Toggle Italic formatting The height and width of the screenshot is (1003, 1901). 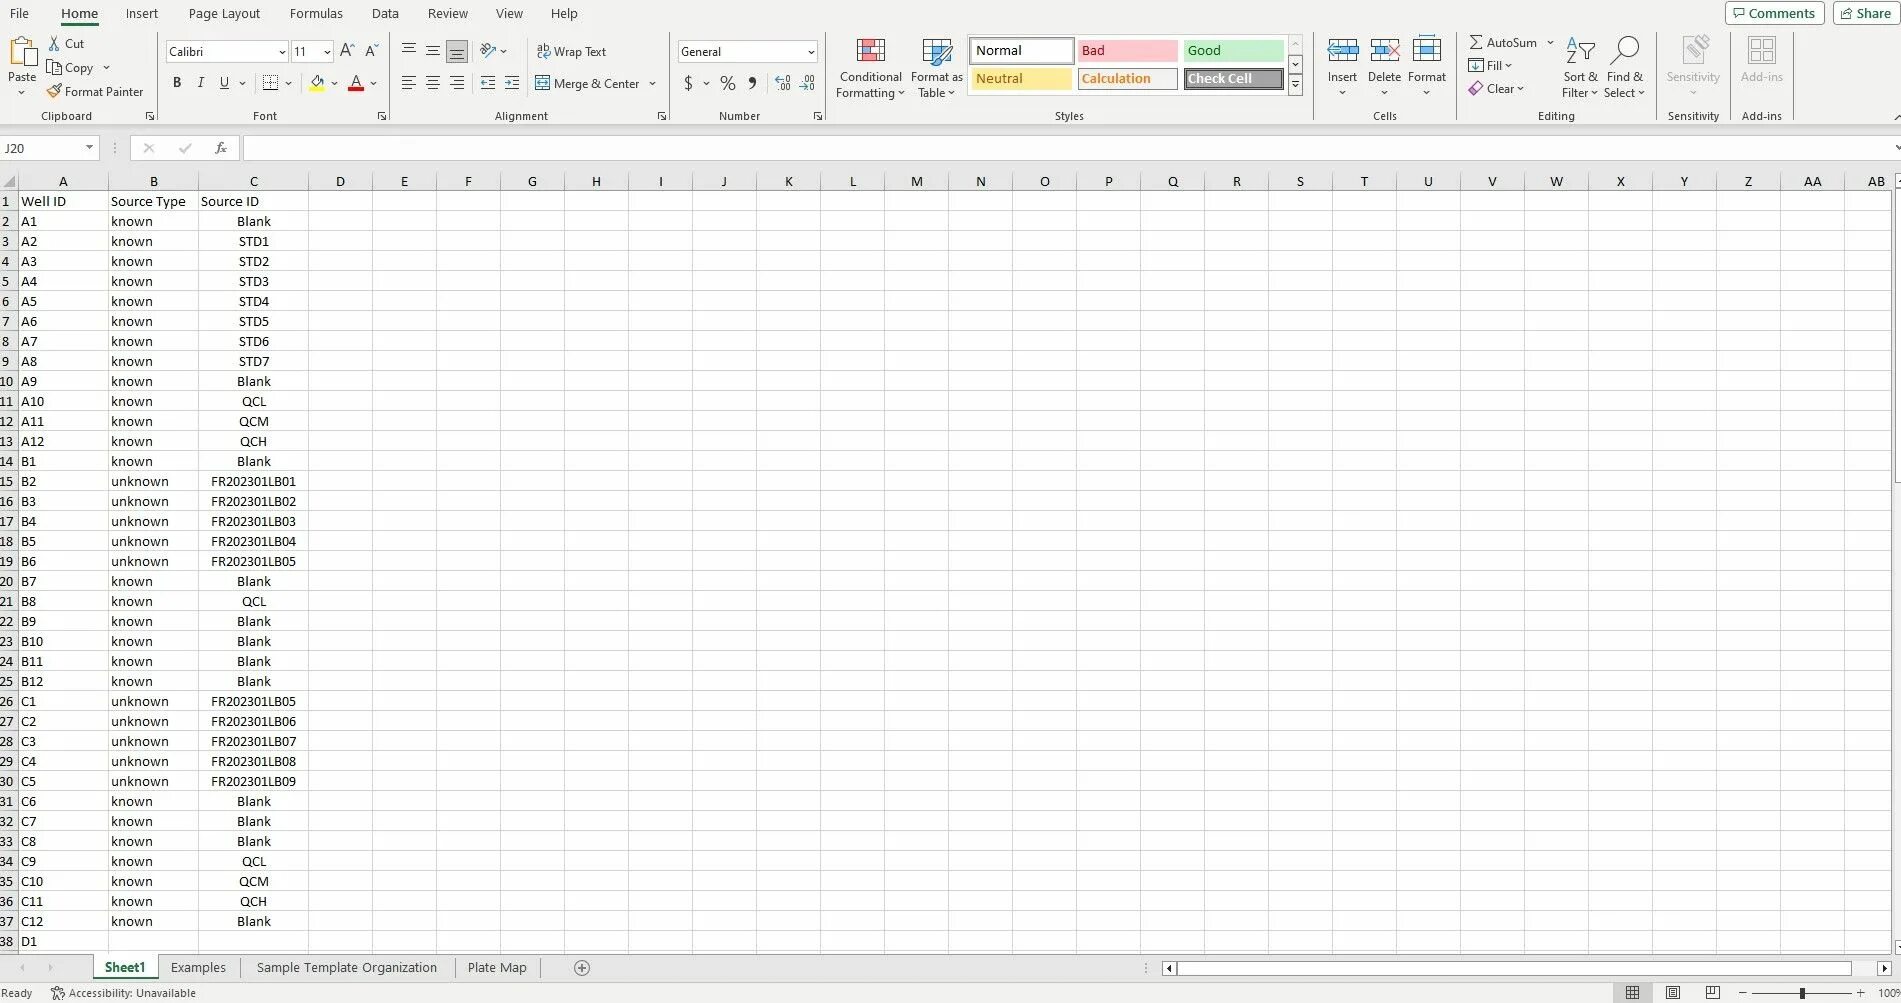point(200,83)
